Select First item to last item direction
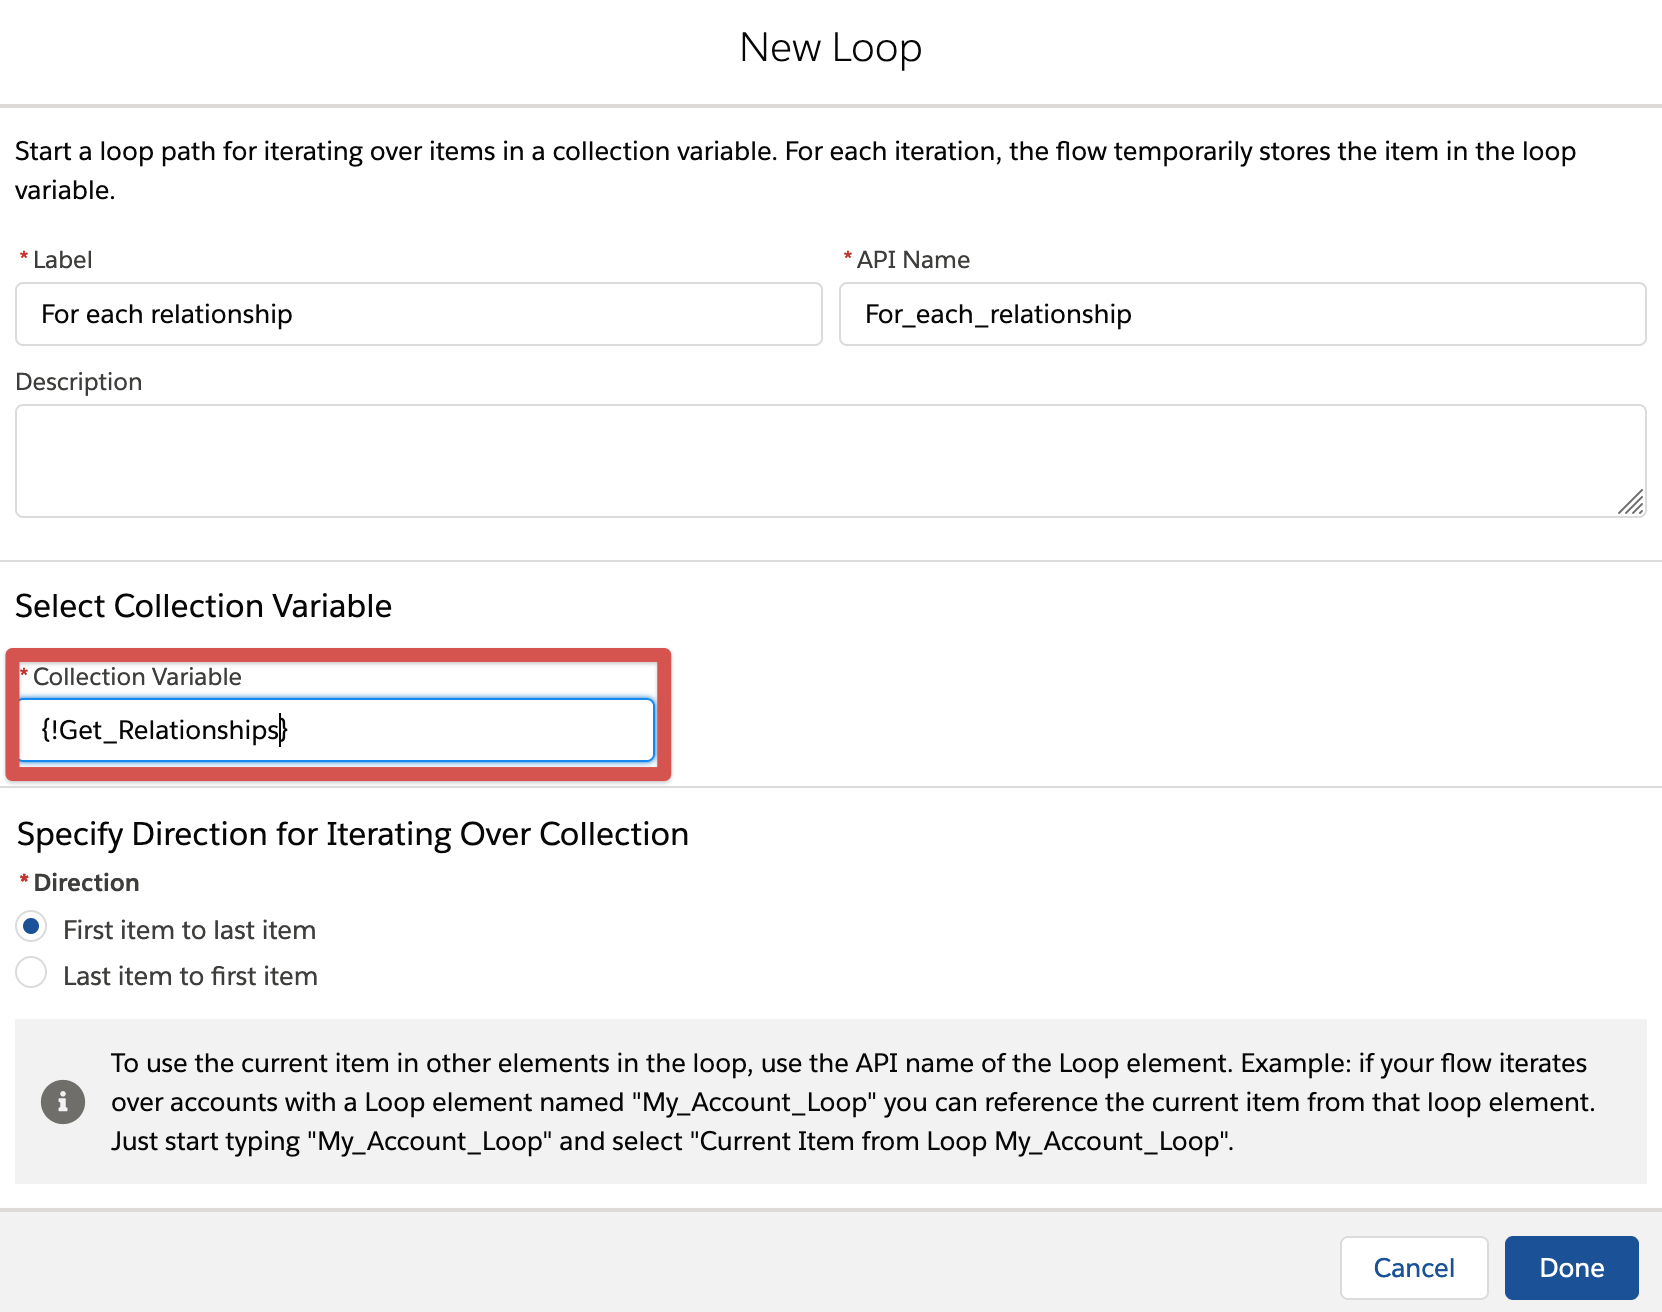The image size is (1662, 1312). click(x=32, y=927)
